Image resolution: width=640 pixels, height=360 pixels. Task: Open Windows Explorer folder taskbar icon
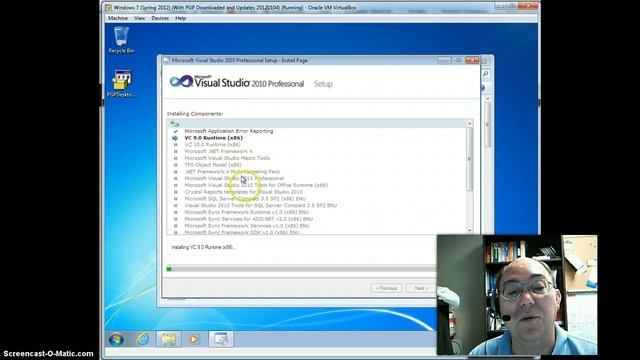[168, 339]
